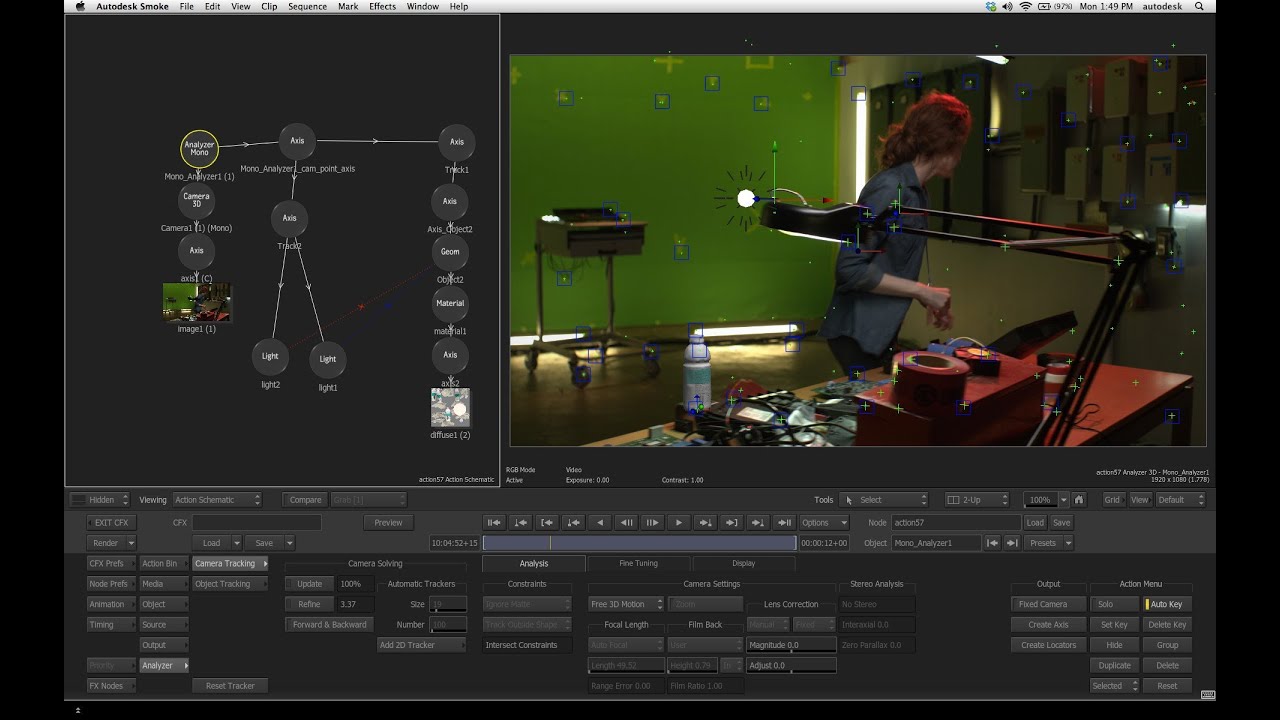Select the Analyzer Mono node in schematic

(x=199, y=149)
